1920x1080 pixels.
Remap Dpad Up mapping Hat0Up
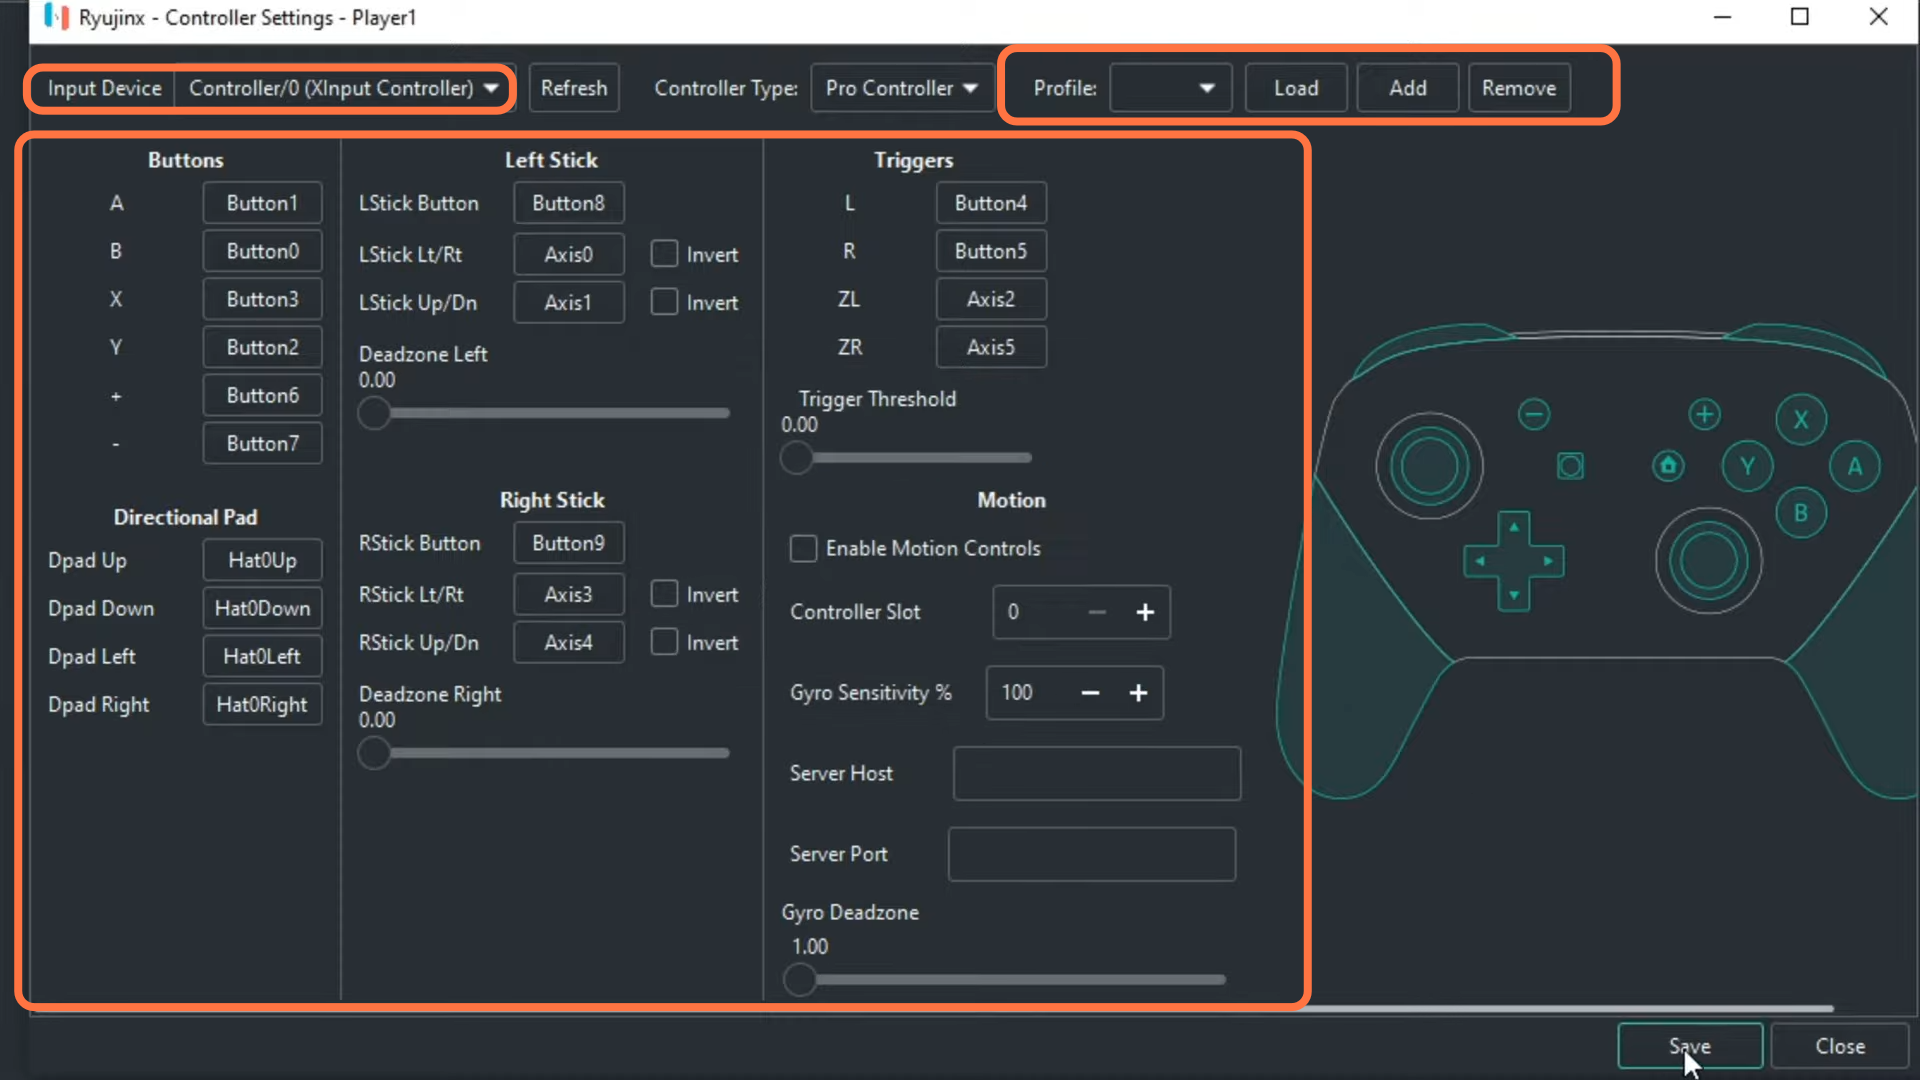coord(262,560)
